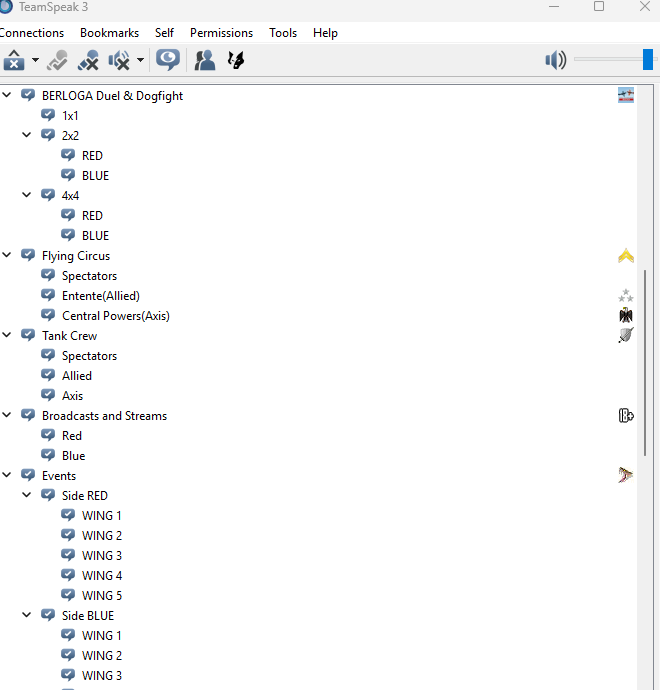Click the bubble icon beside Side BLUE

(48, 615)
